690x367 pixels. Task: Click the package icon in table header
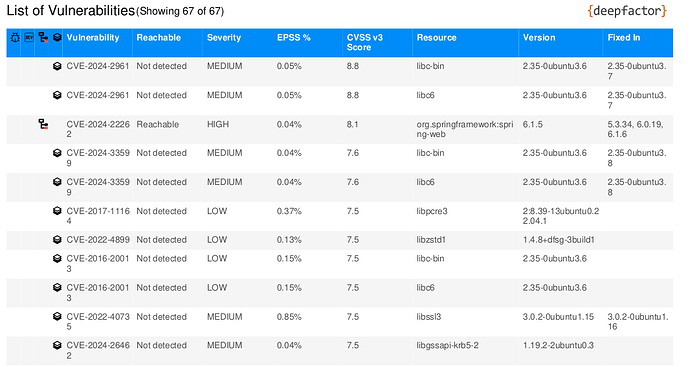(57, 38)
